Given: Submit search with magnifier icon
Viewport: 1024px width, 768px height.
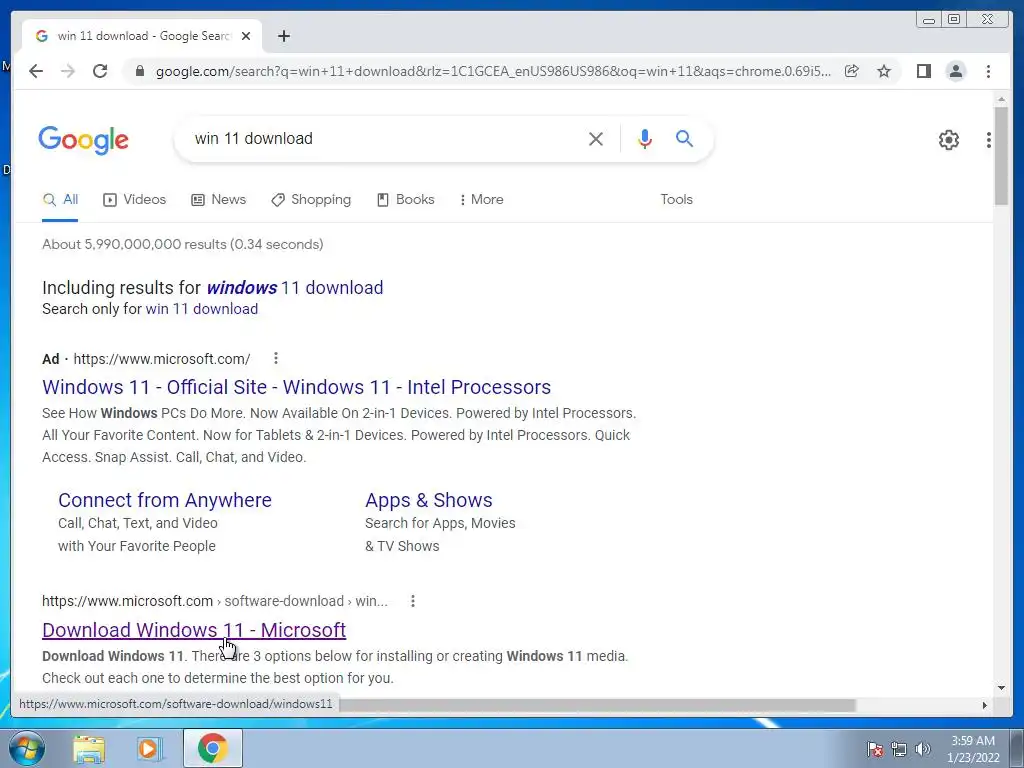Looking at the screenshot, I should point(684,138).
